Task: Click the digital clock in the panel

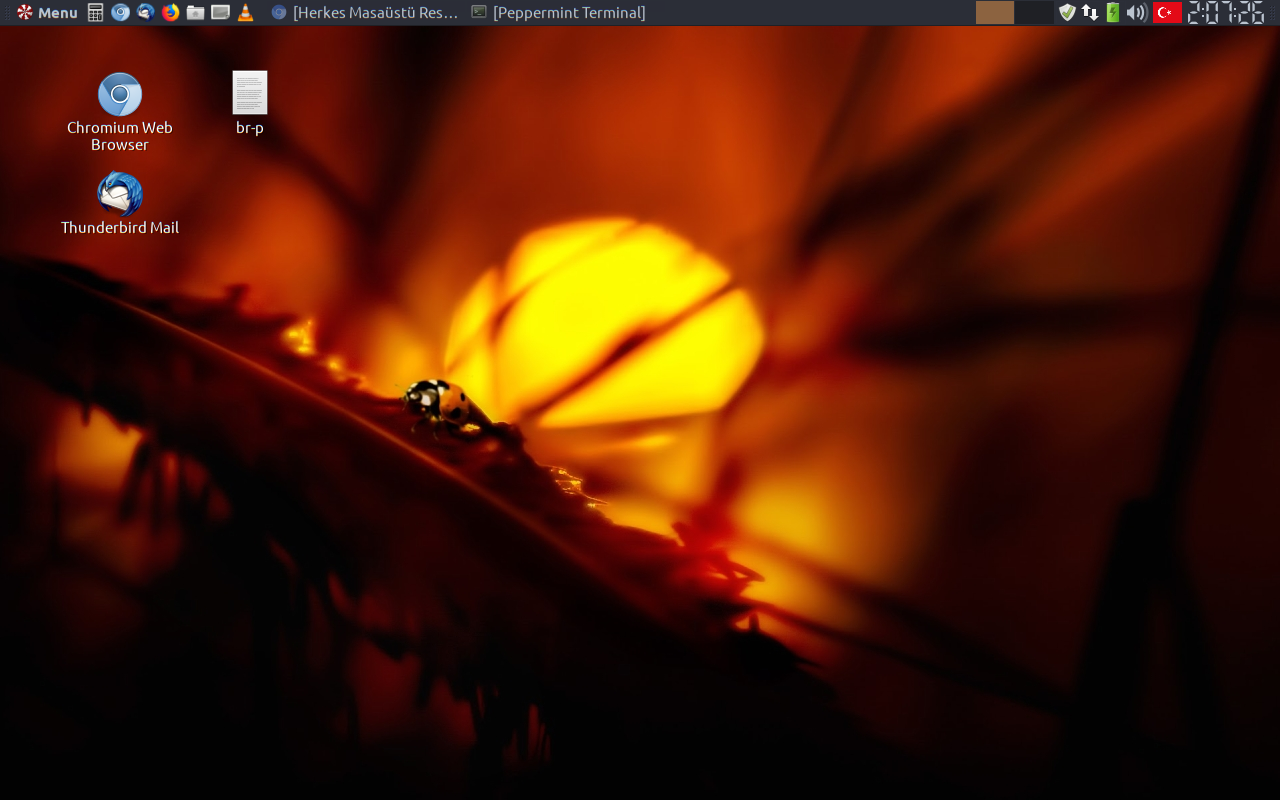Action: coord(1226,12)
